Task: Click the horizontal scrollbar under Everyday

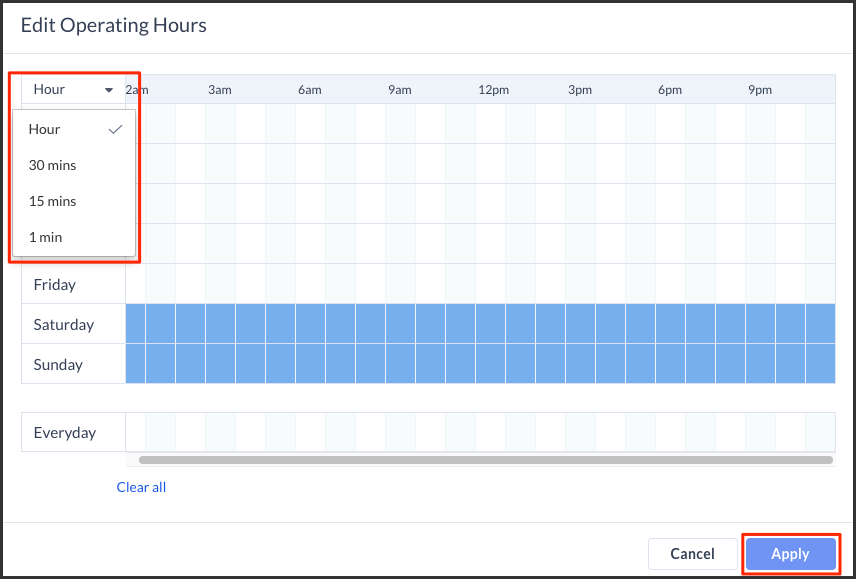Action: point(485,460)
